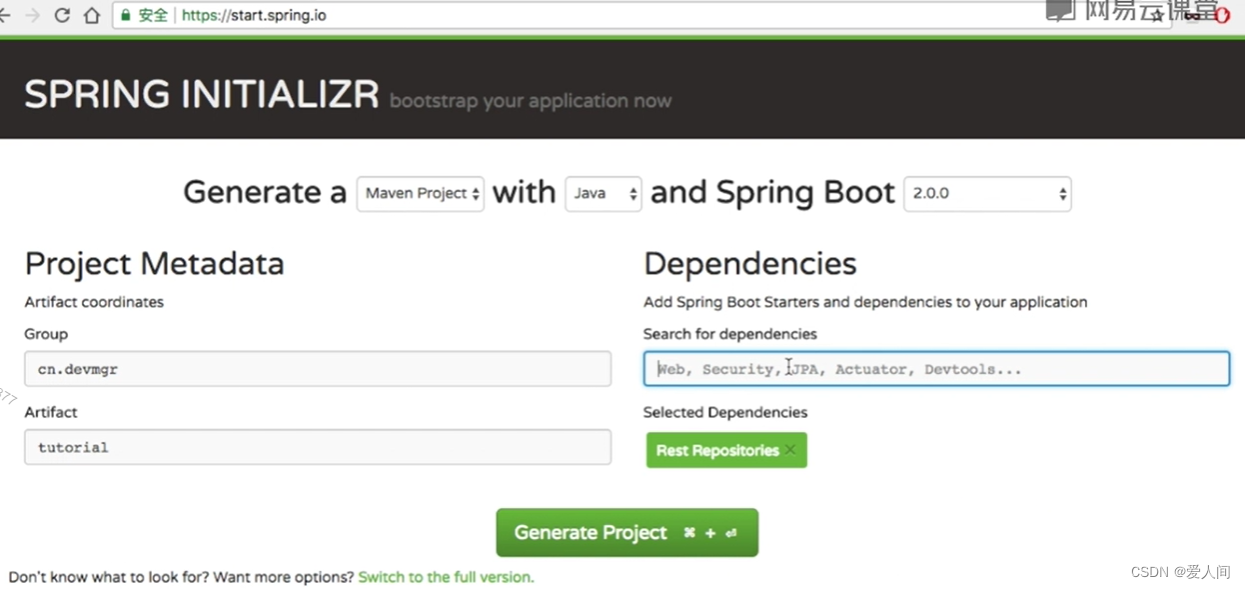Select the Artifact field containing tutorial
The height and width of the screenshot is (589, 1245).
coord(317,447)
